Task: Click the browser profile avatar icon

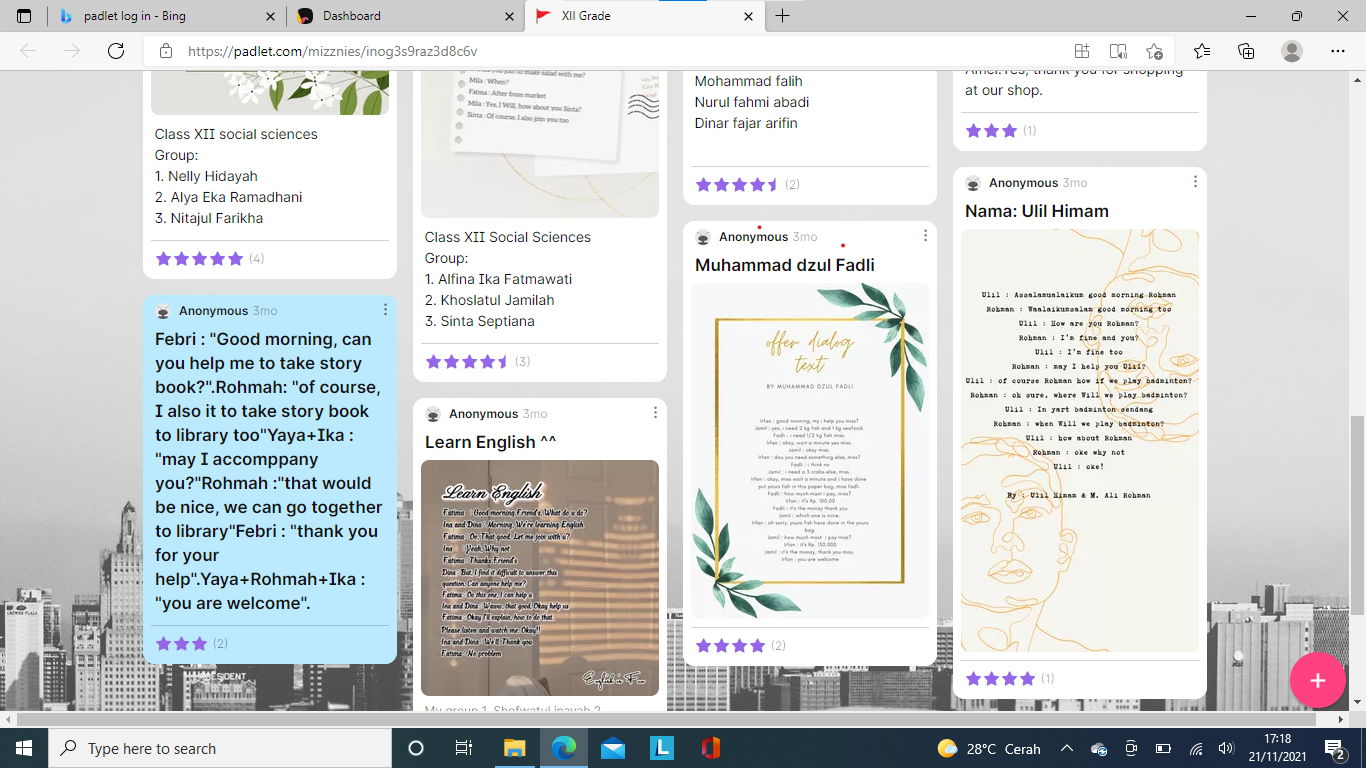Action: [x=1292, y=51]
